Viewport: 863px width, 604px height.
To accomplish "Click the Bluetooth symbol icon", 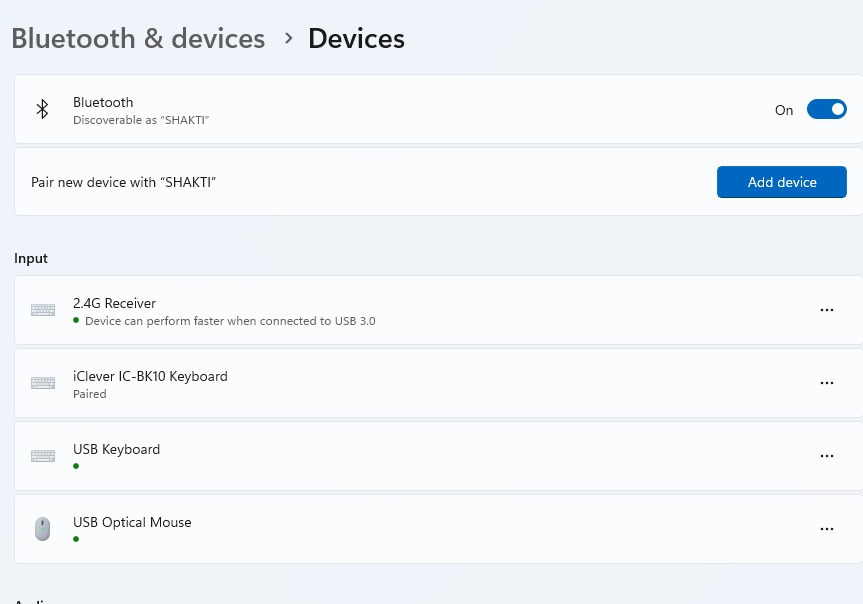I will point(42,109).
